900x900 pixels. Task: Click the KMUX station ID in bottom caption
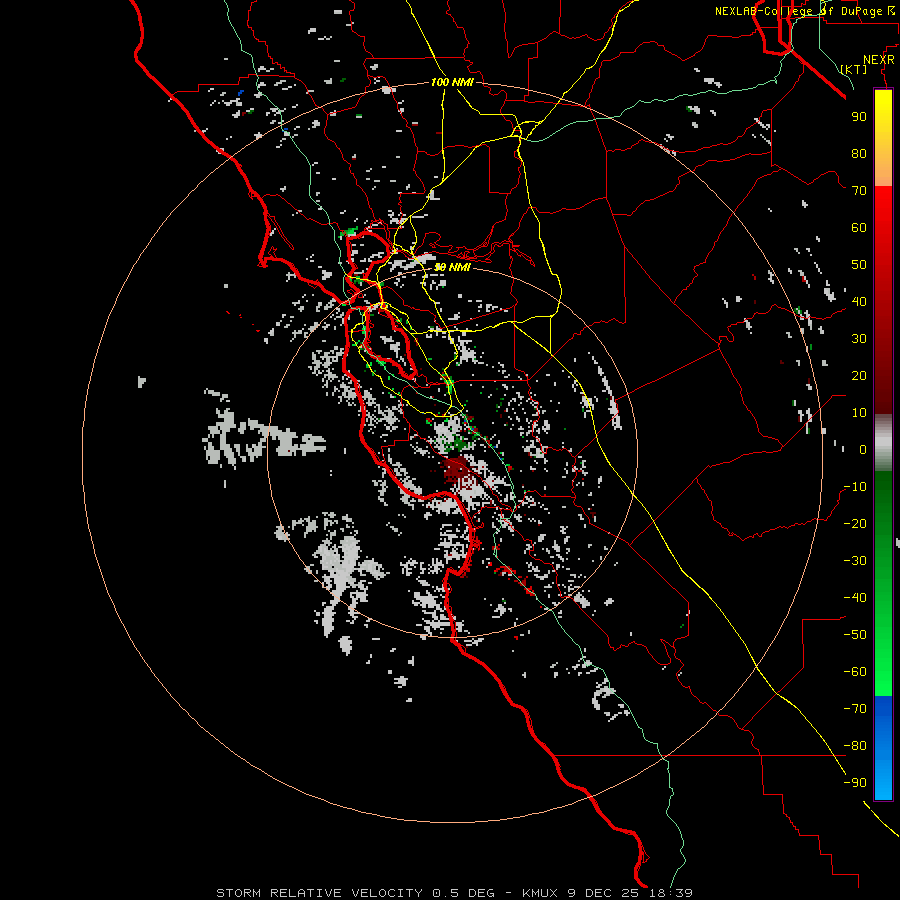[x=540, y=893]
